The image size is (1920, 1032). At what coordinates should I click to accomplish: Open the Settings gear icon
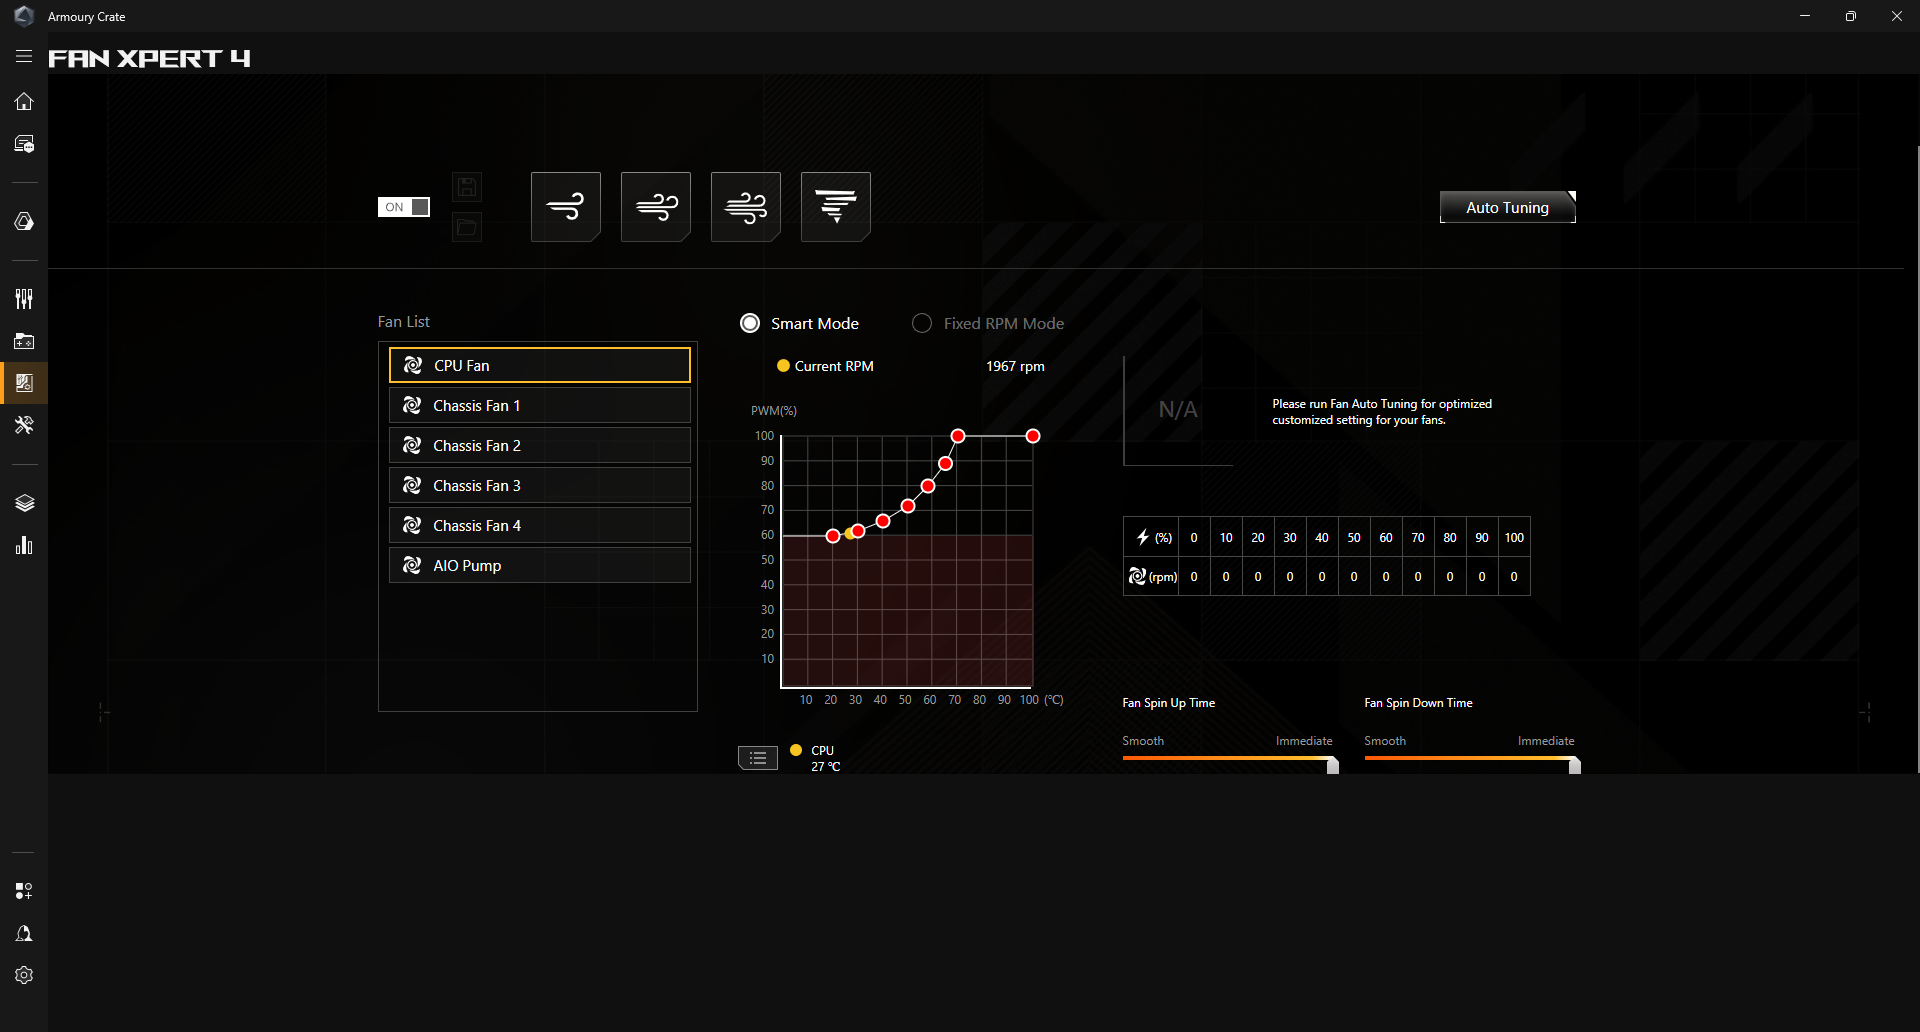tap(24, 975)
